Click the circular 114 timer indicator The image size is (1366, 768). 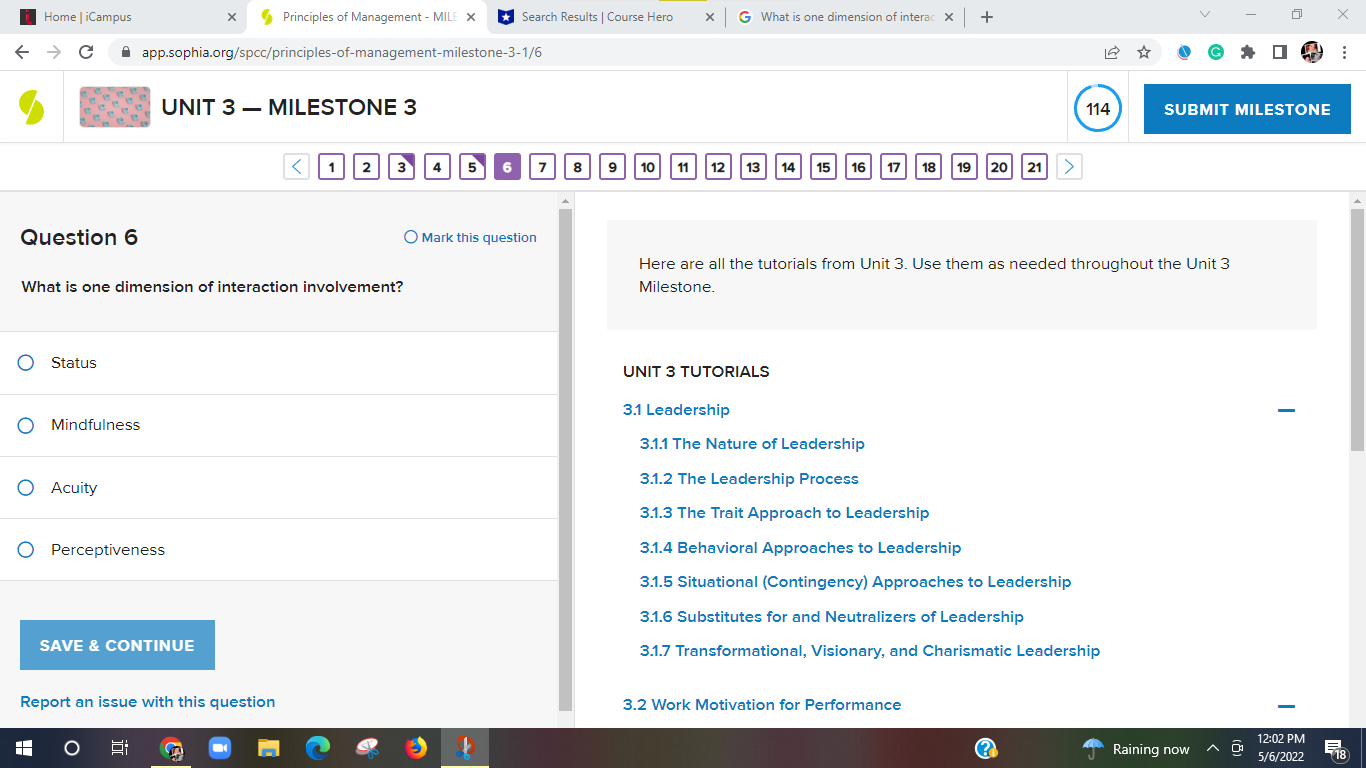click(x=1098, y=109)
